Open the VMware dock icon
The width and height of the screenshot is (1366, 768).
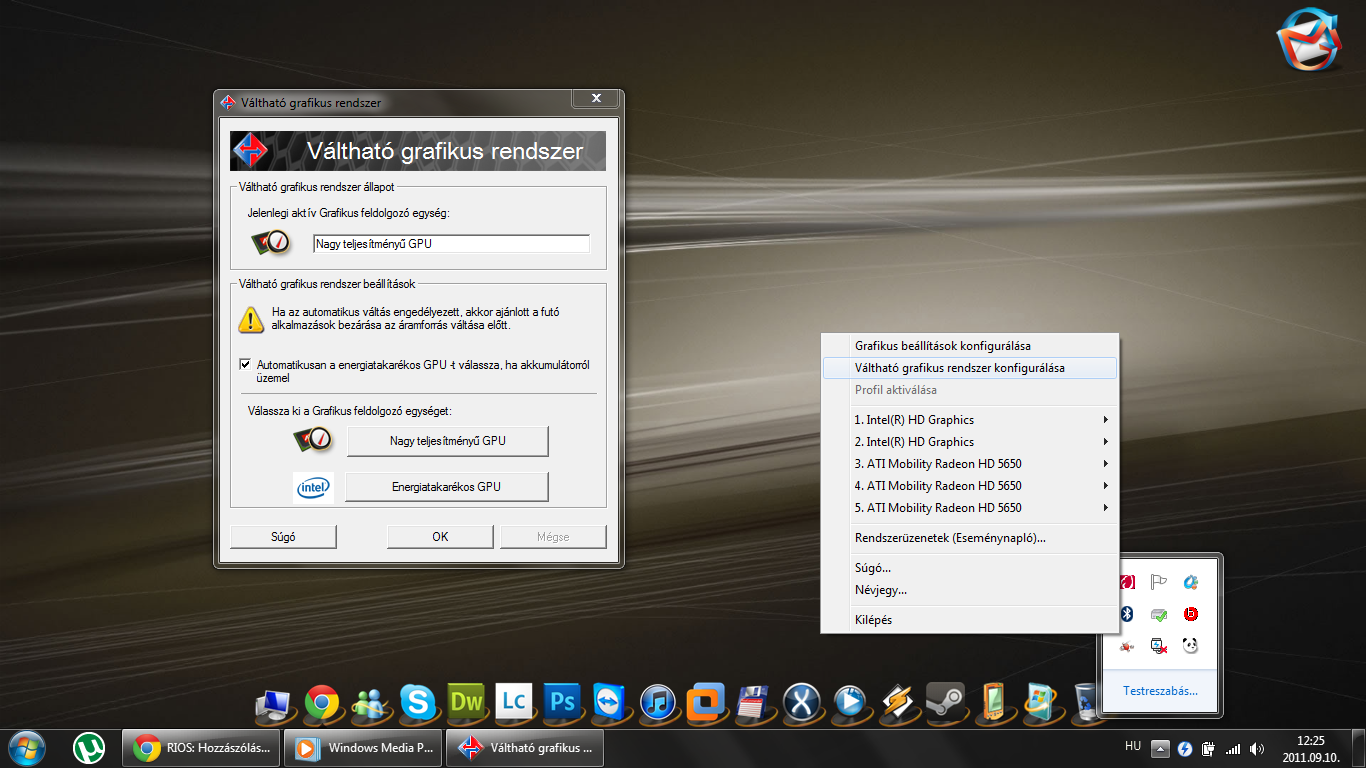707,703
